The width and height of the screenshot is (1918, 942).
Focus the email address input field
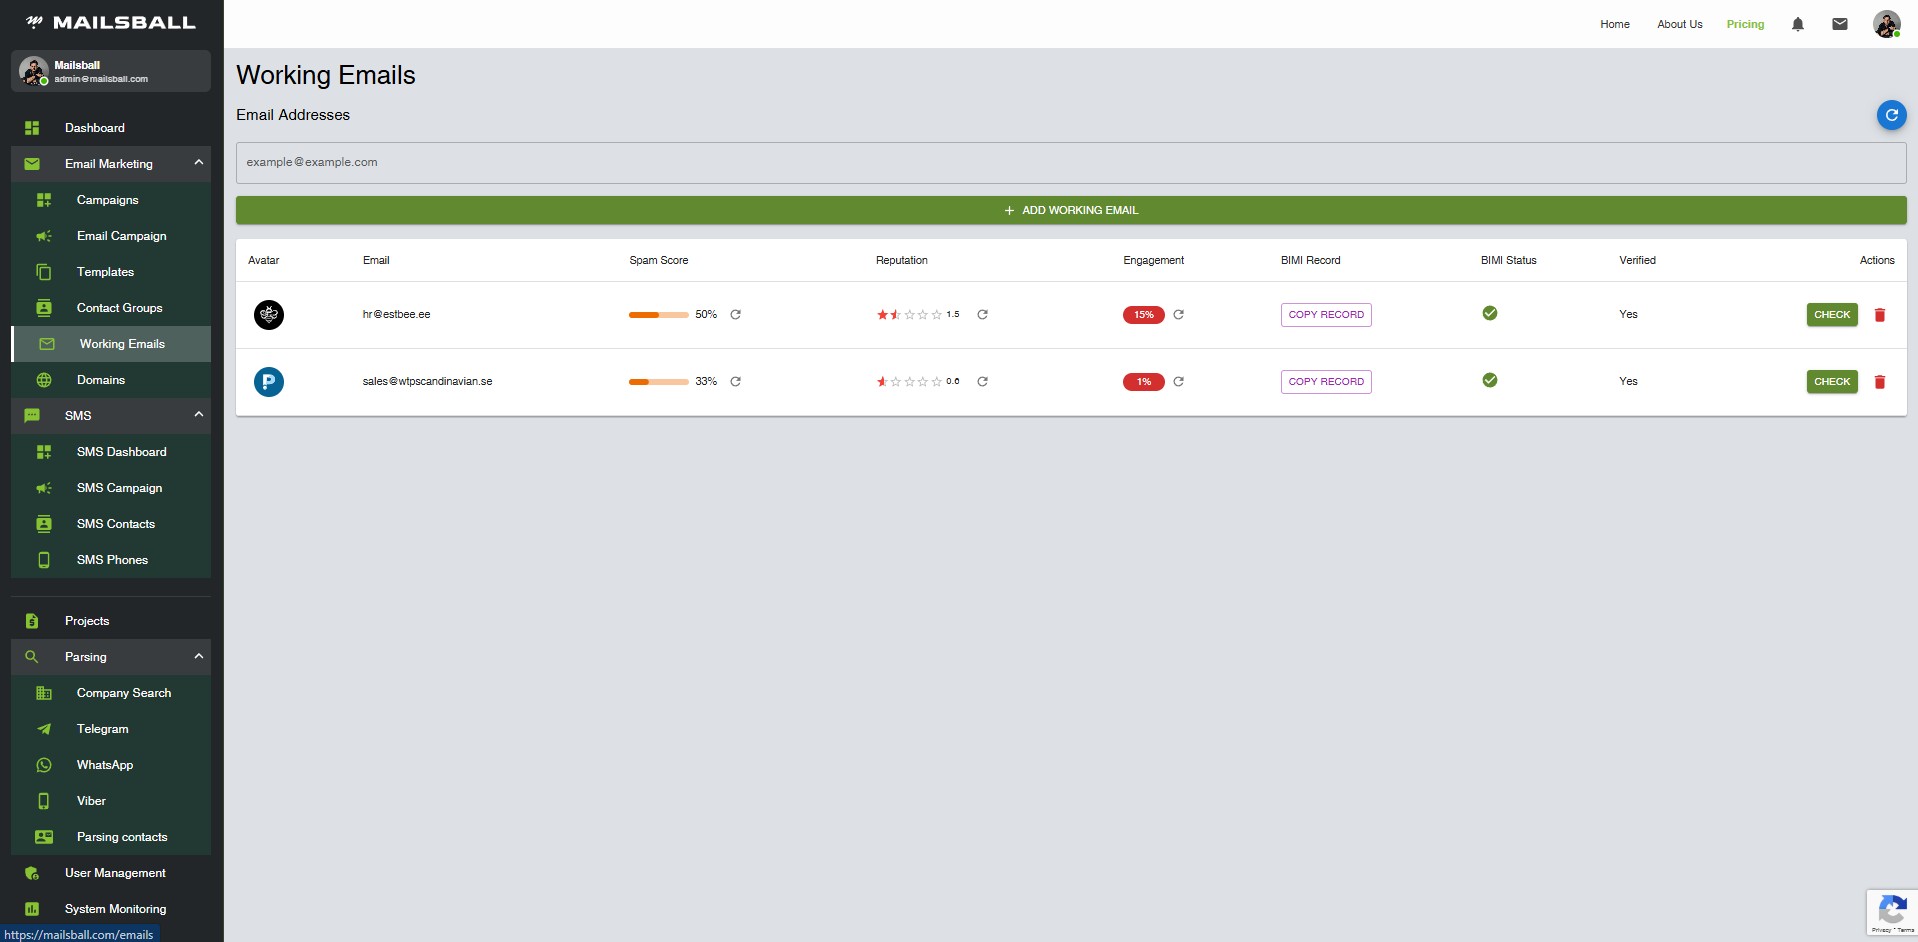coord(1070,162)
